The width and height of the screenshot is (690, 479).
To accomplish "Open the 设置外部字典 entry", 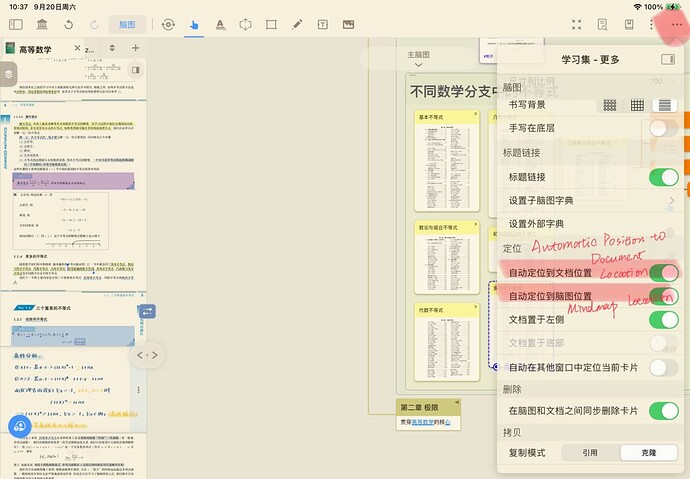I will (x=590, y=224).
